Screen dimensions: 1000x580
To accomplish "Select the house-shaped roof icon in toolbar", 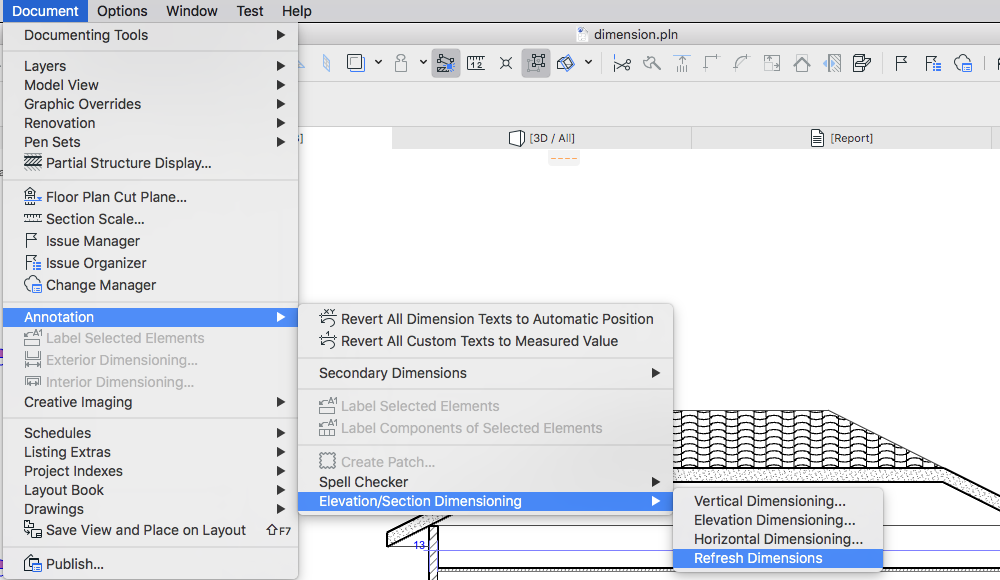I will coord(802,63).
